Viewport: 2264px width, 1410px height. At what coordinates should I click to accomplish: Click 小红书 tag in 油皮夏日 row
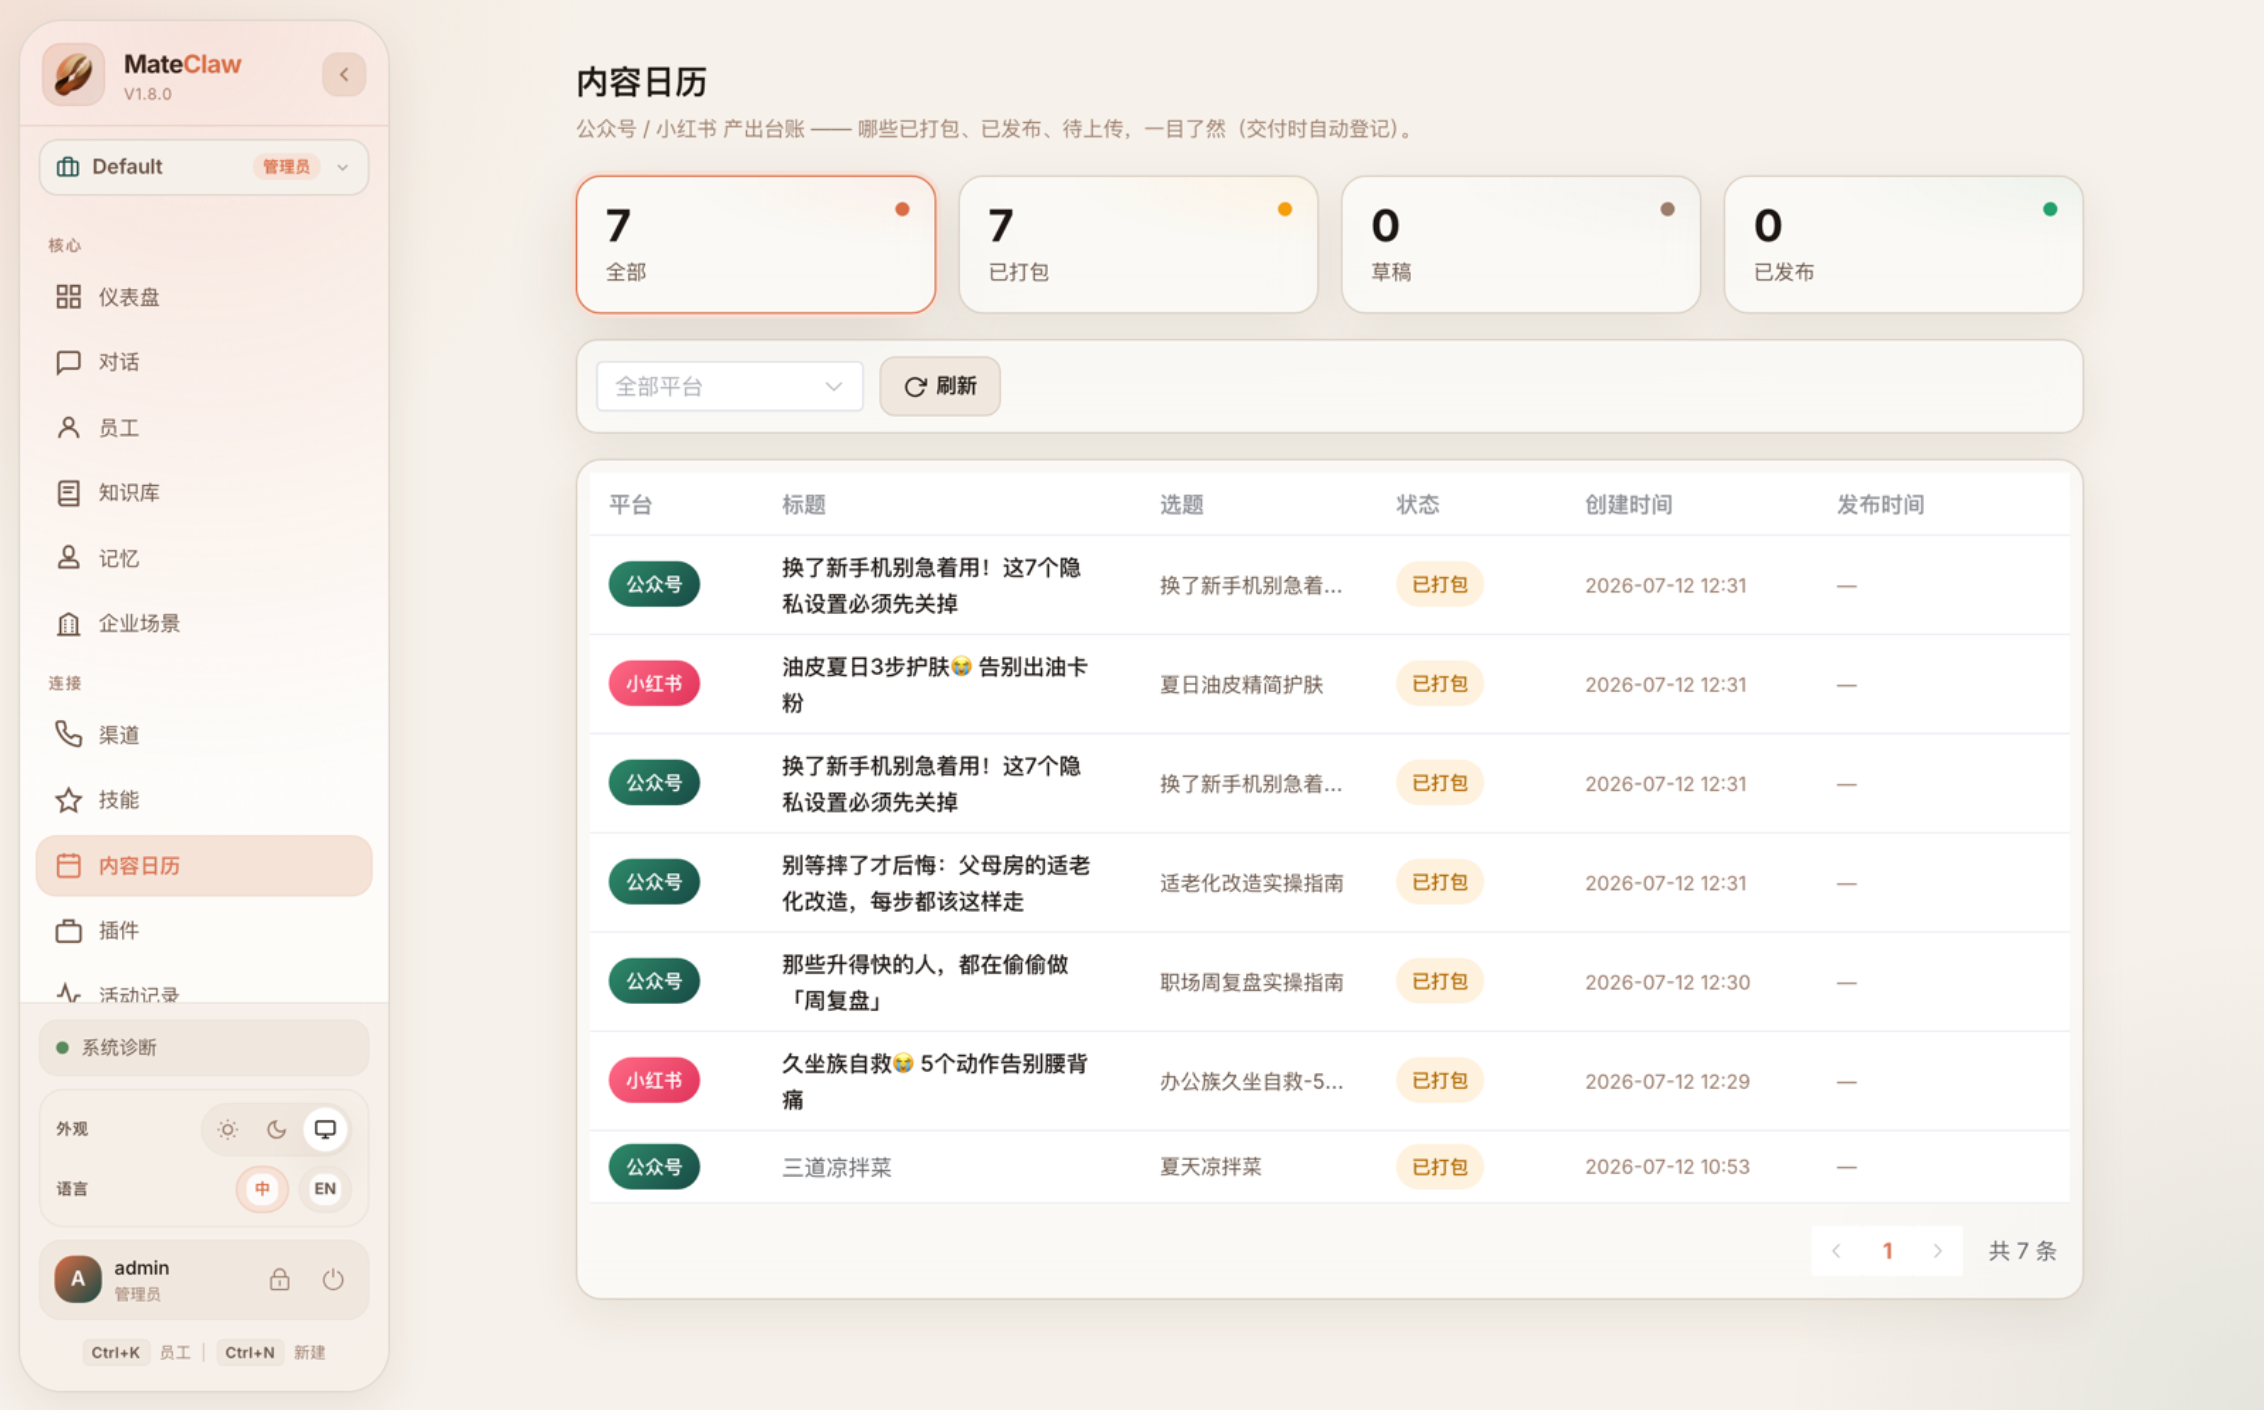(654, 684)
